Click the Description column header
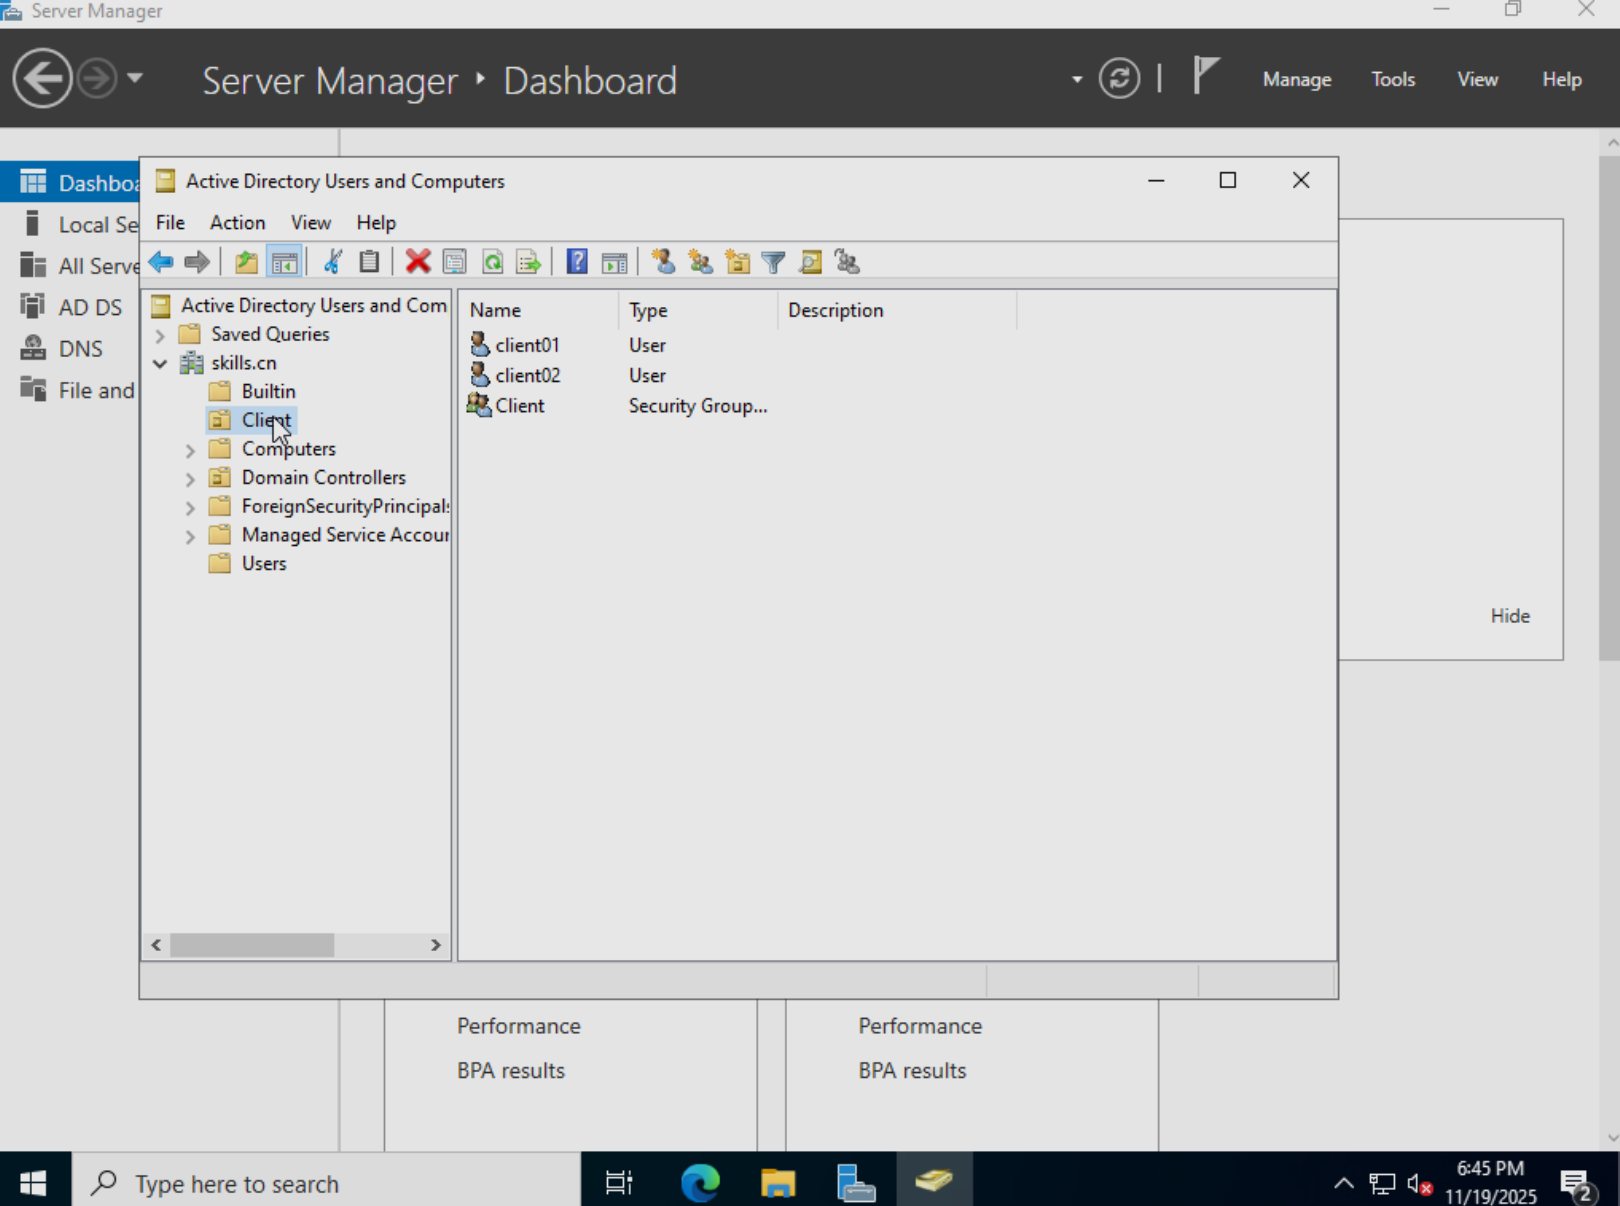This screenshot has width=1620, height=1206. tap(897, 310)
